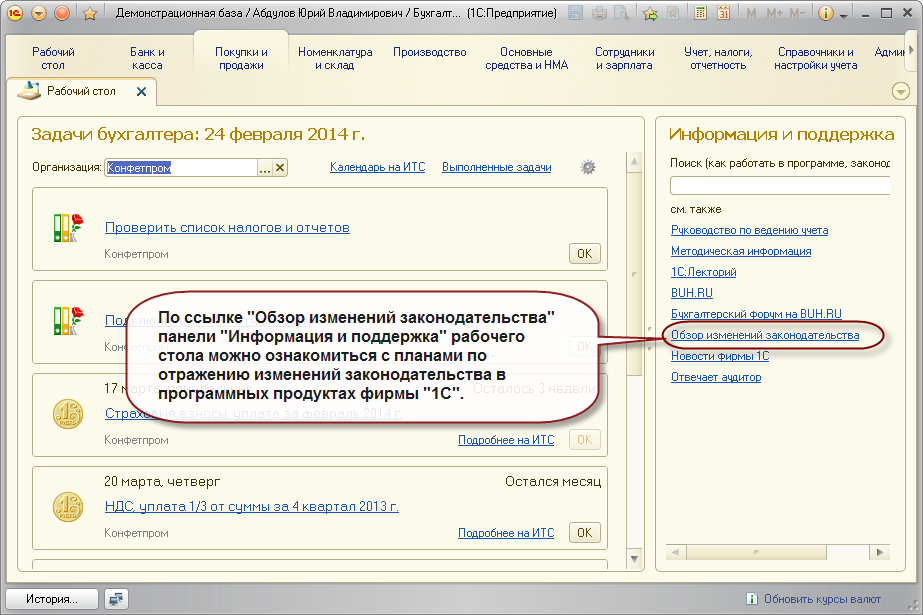Image resolution: width=923 pixels, height=615 pixels.
Task: Click the История button
Action: tap(52, 599)
